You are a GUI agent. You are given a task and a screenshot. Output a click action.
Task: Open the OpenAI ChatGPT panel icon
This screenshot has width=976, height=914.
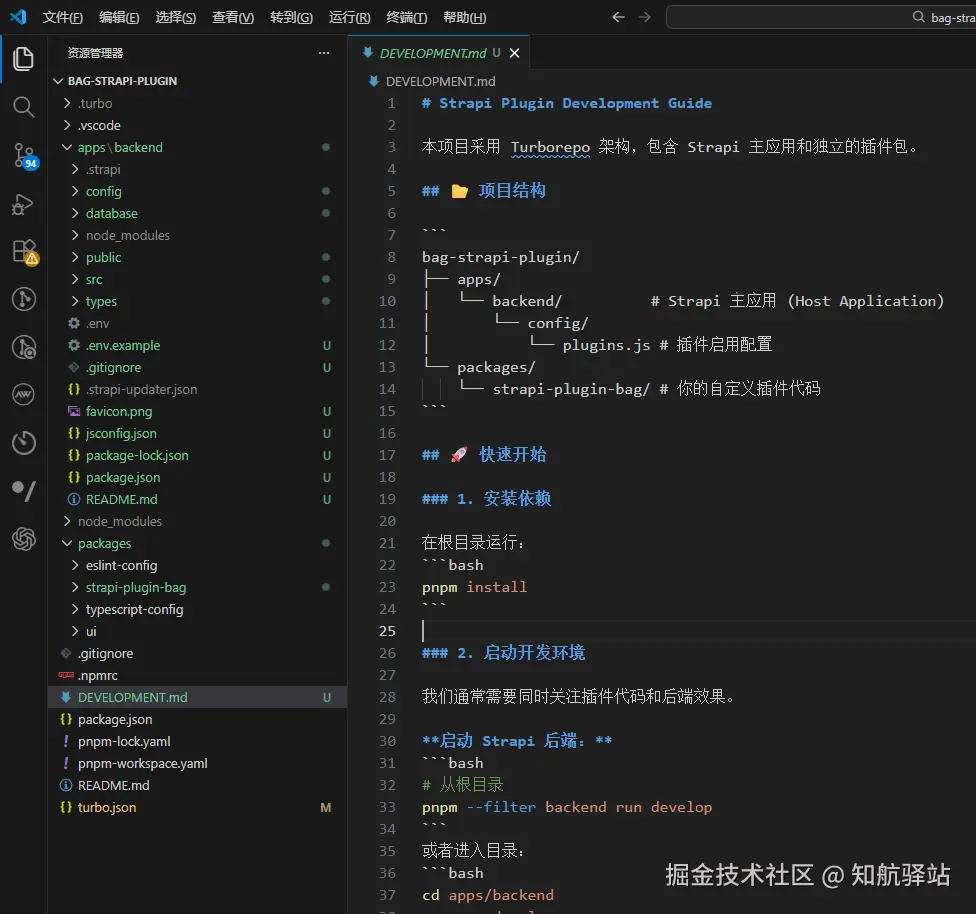(x=23, y=539)
